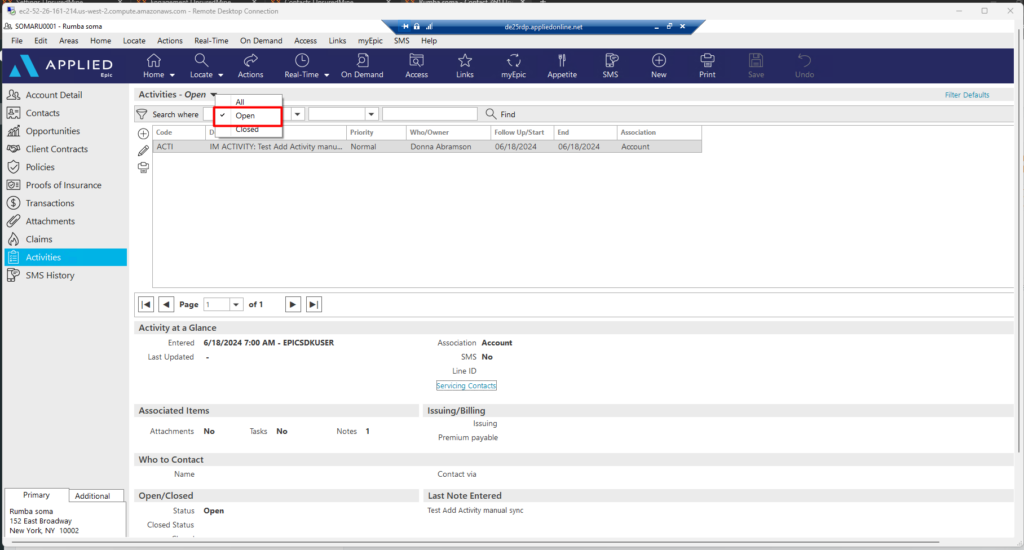This screenshot has width=1024, height=550.
Task: Click the Save toolbar icon
Action: pyautogui.click(x=756, y=61)
